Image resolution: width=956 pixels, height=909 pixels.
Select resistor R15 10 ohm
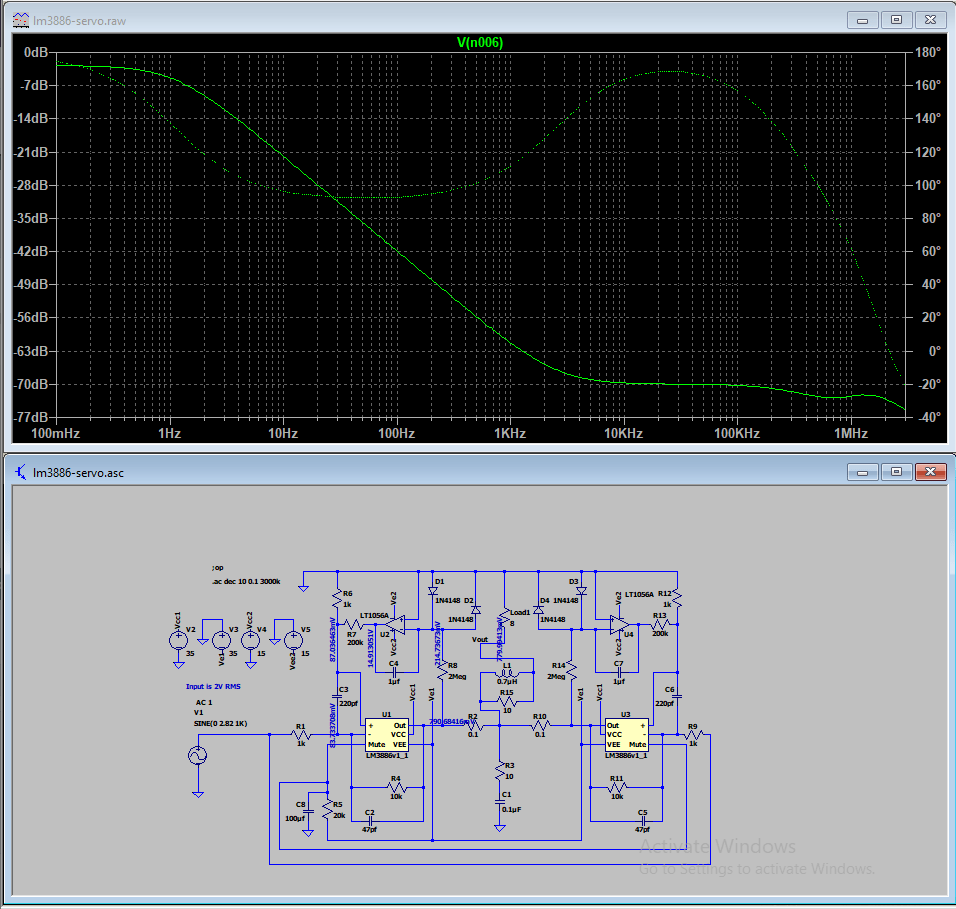click(506, 701)
